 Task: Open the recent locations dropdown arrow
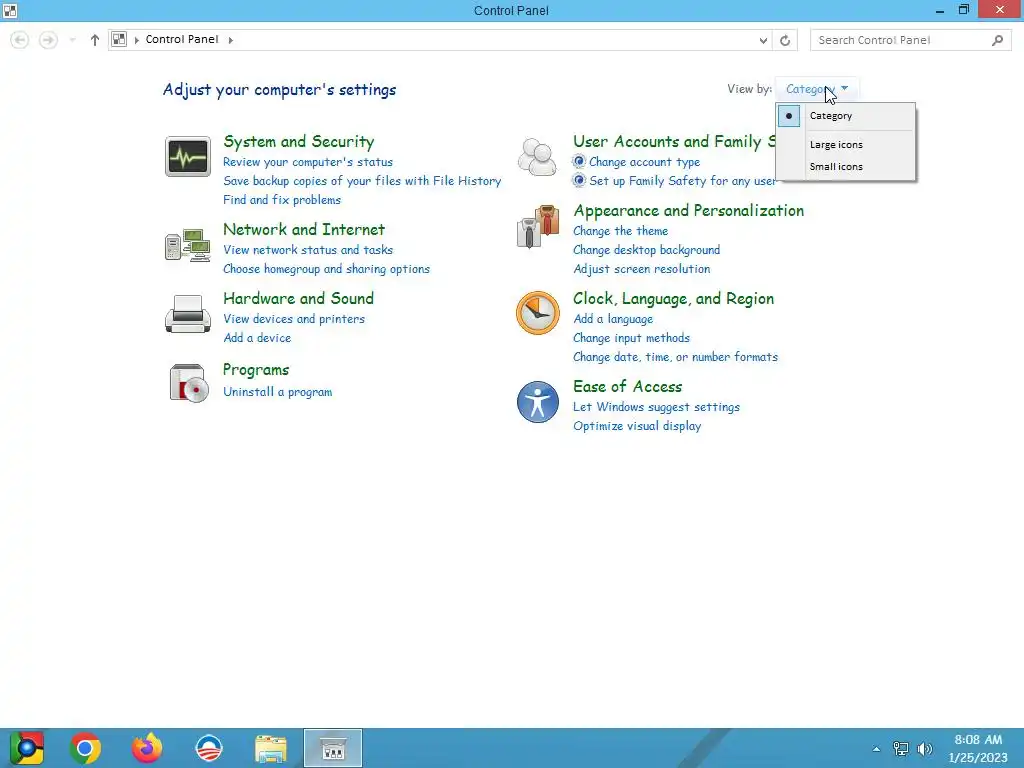[72, 40]
